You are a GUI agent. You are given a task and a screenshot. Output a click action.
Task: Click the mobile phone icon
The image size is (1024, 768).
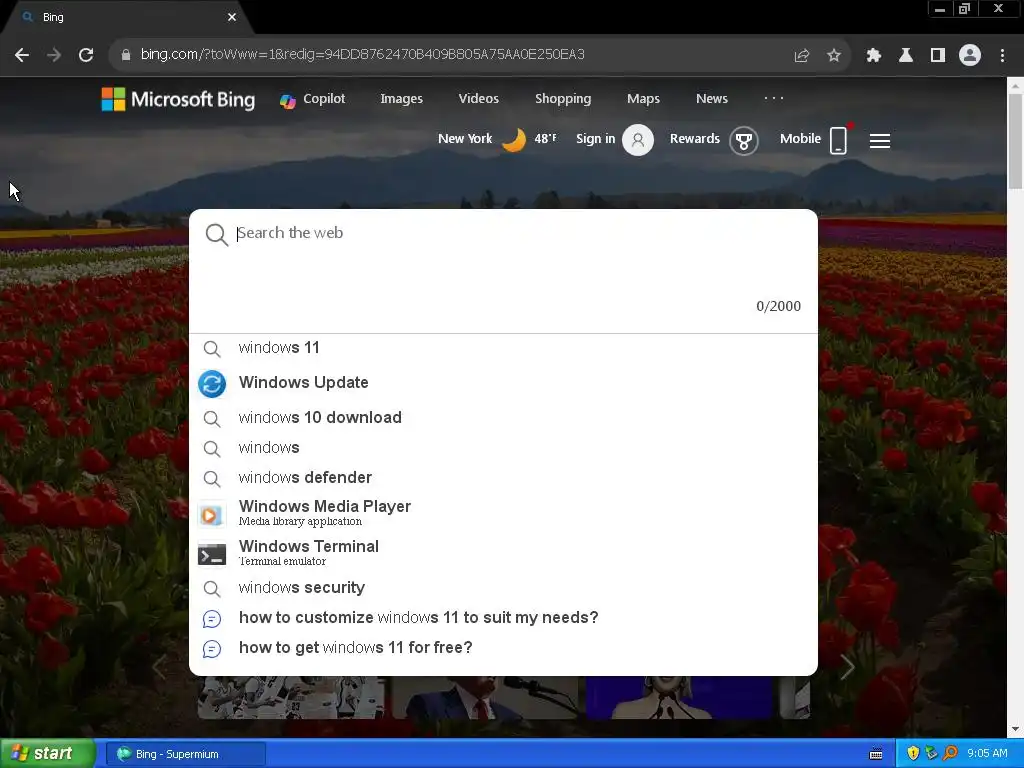(839, 140)
